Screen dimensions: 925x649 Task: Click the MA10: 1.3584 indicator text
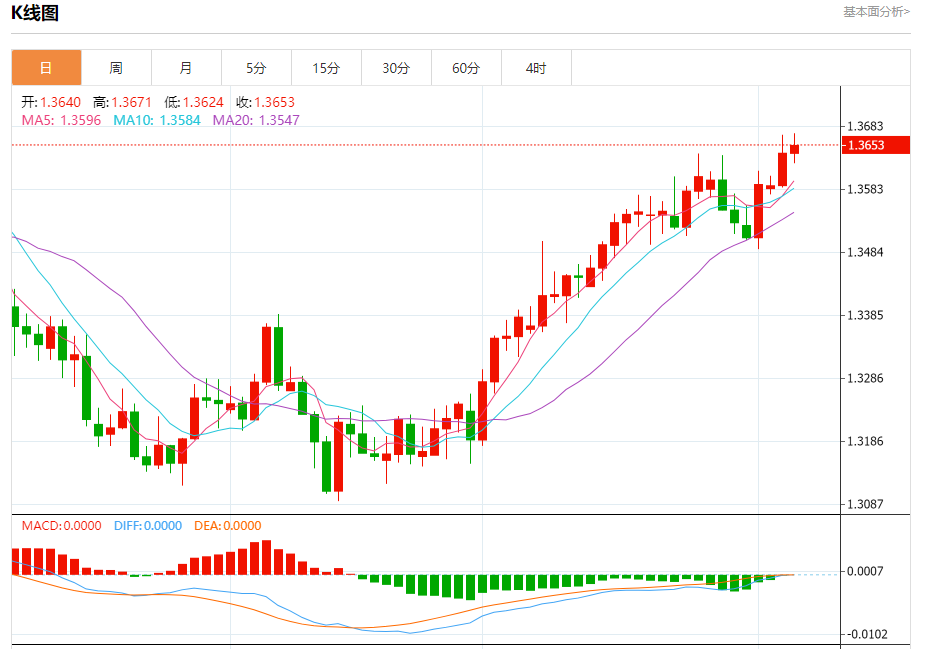[x=157, y=120]
